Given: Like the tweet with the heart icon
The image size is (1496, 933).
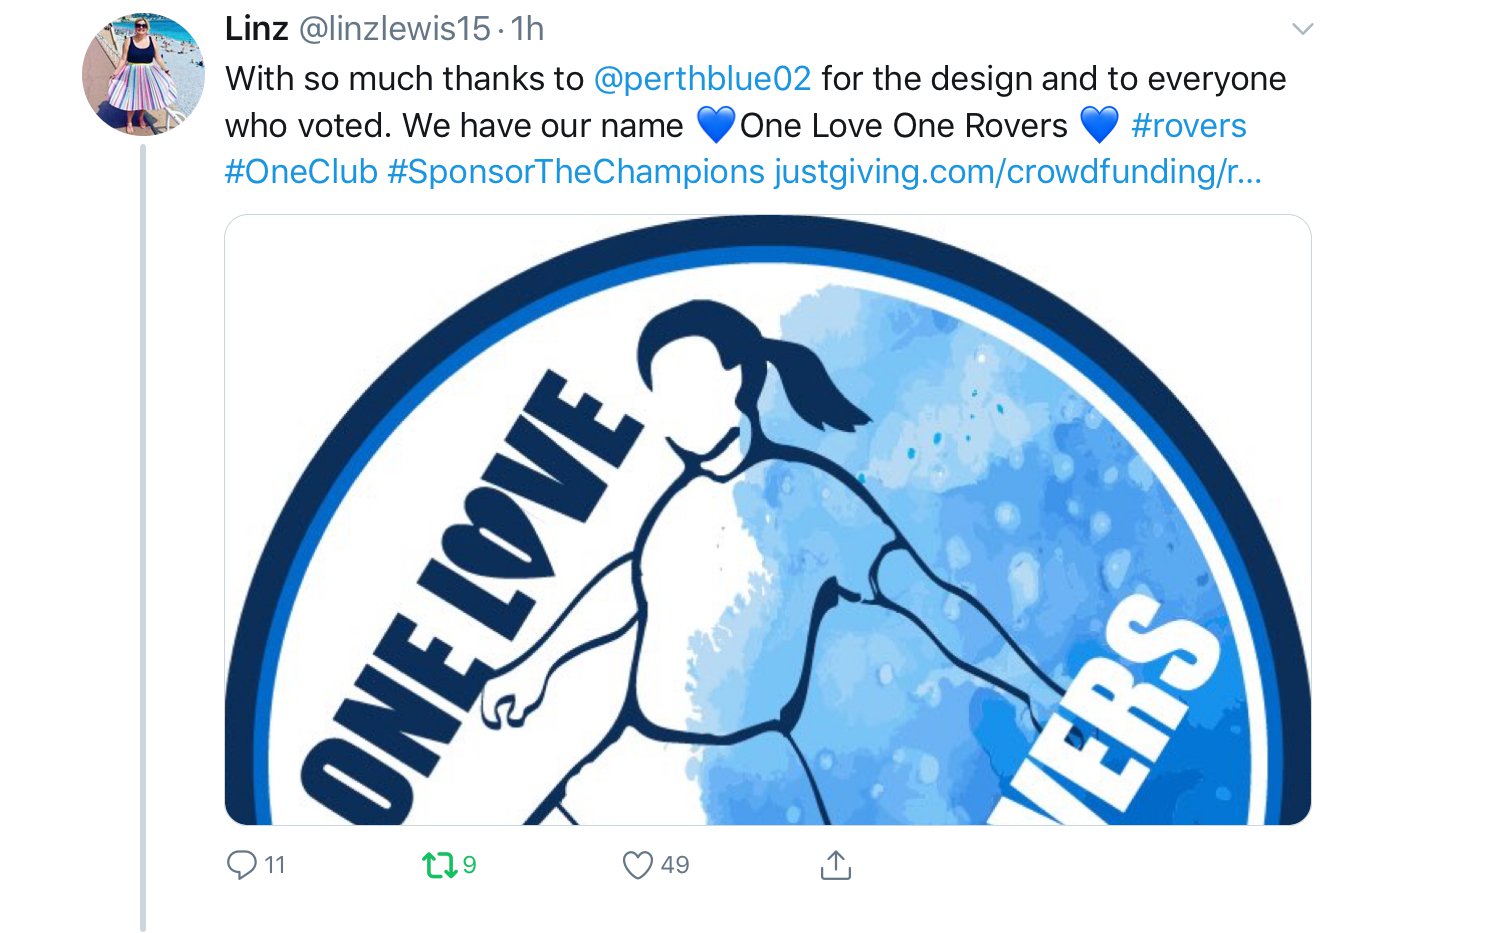Looking at the screenshot, I should tap(637, 865).
